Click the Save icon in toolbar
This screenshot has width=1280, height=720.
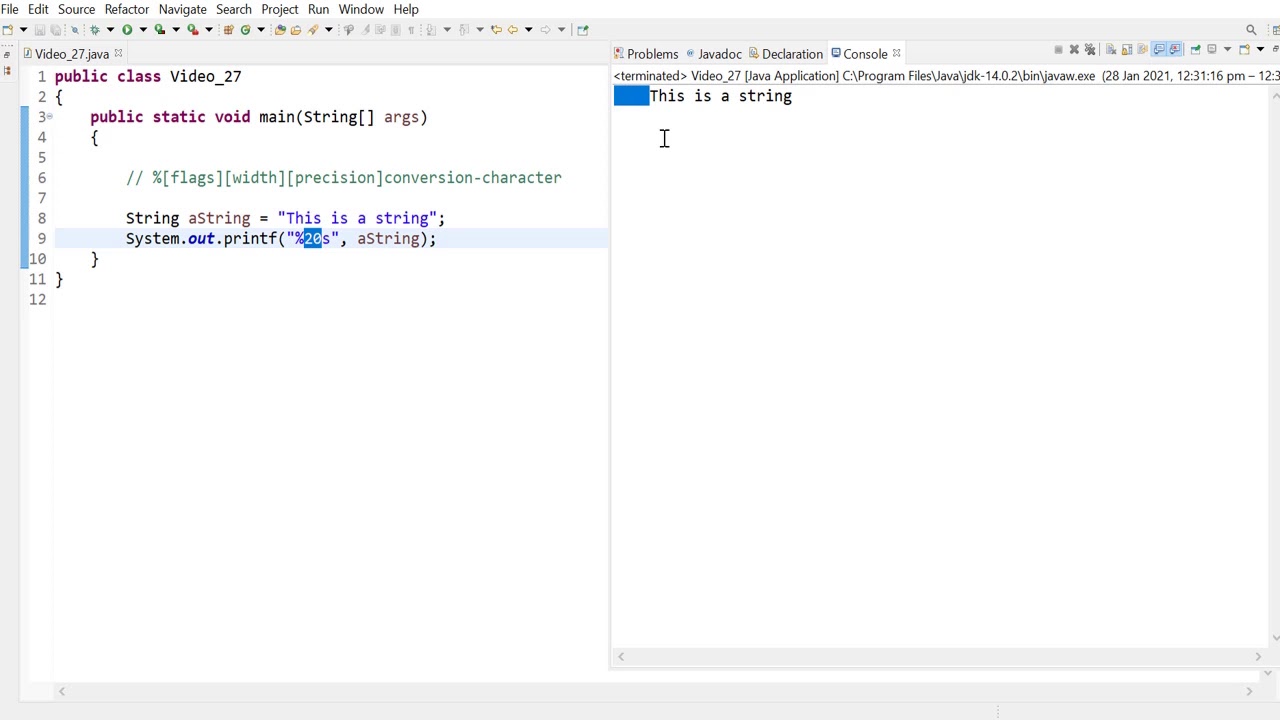pyautogui.click(x=39, y=29)
